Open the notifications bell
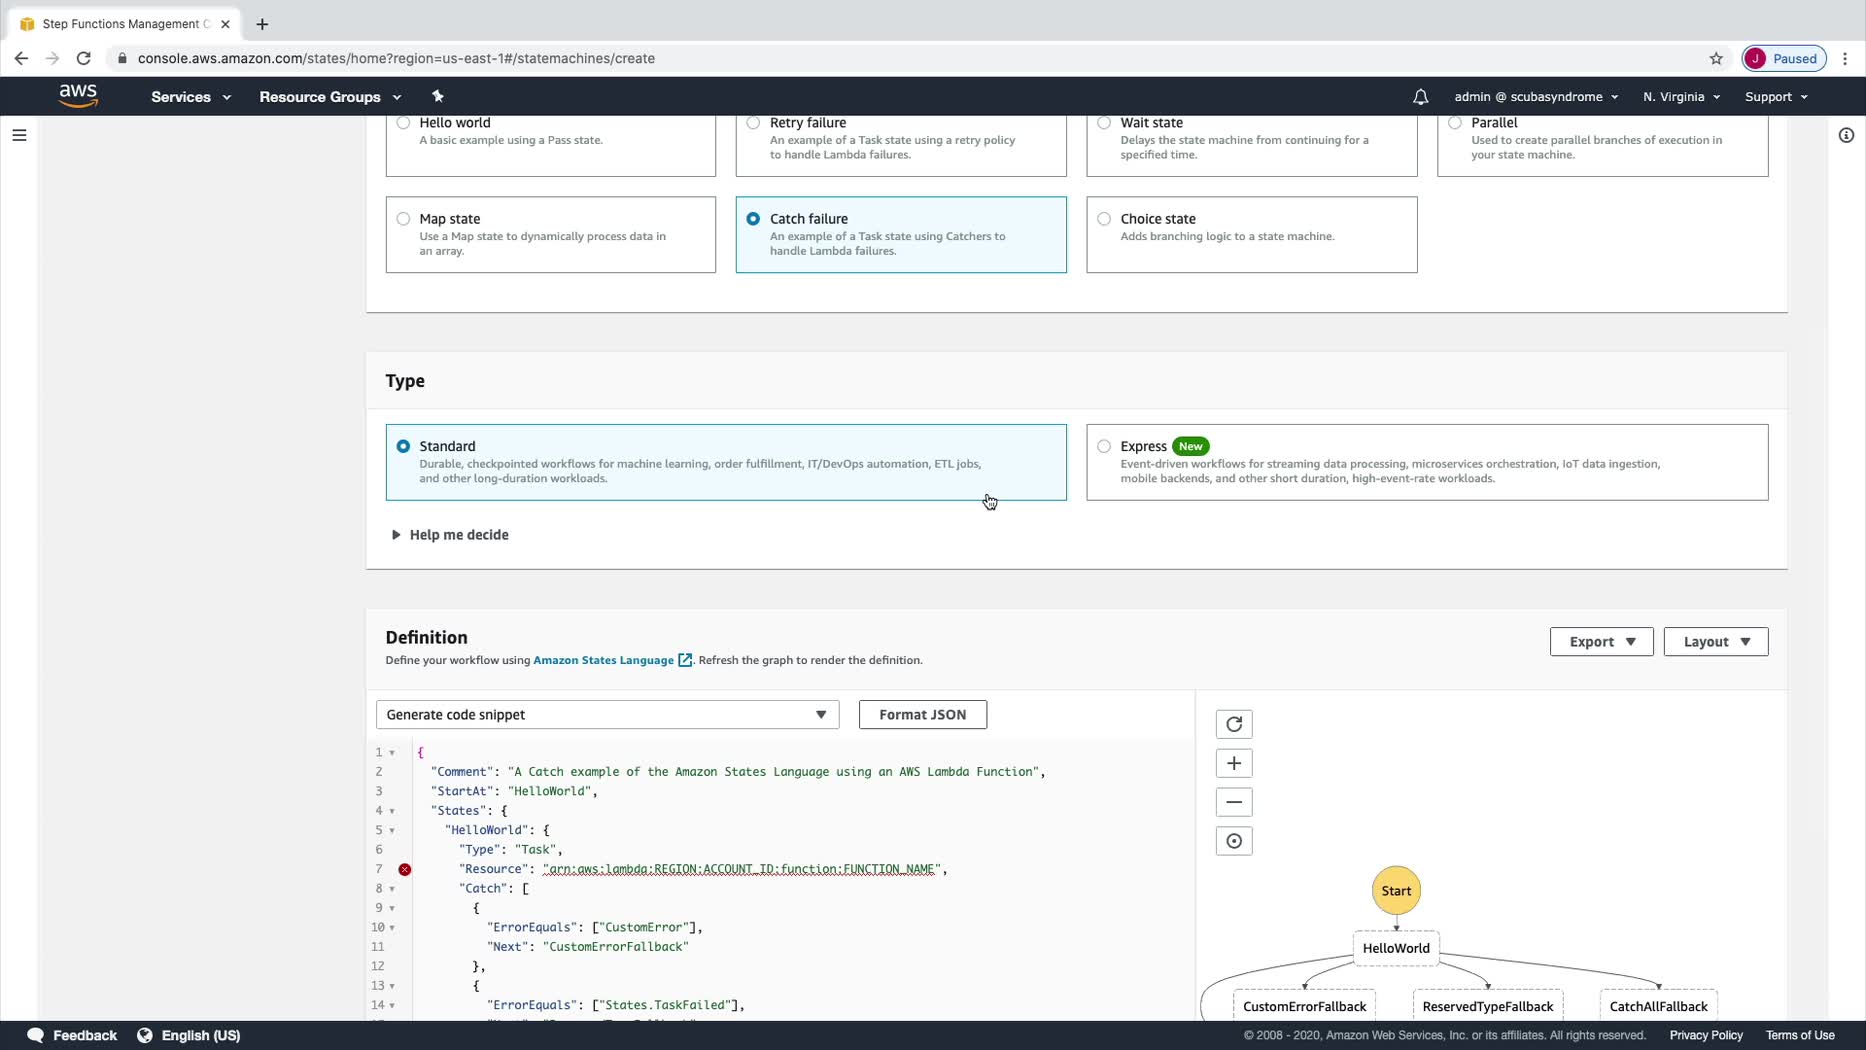The height and width of the screenshot is (1050, 1866). pyautogui.click(x=1420, y=97)
